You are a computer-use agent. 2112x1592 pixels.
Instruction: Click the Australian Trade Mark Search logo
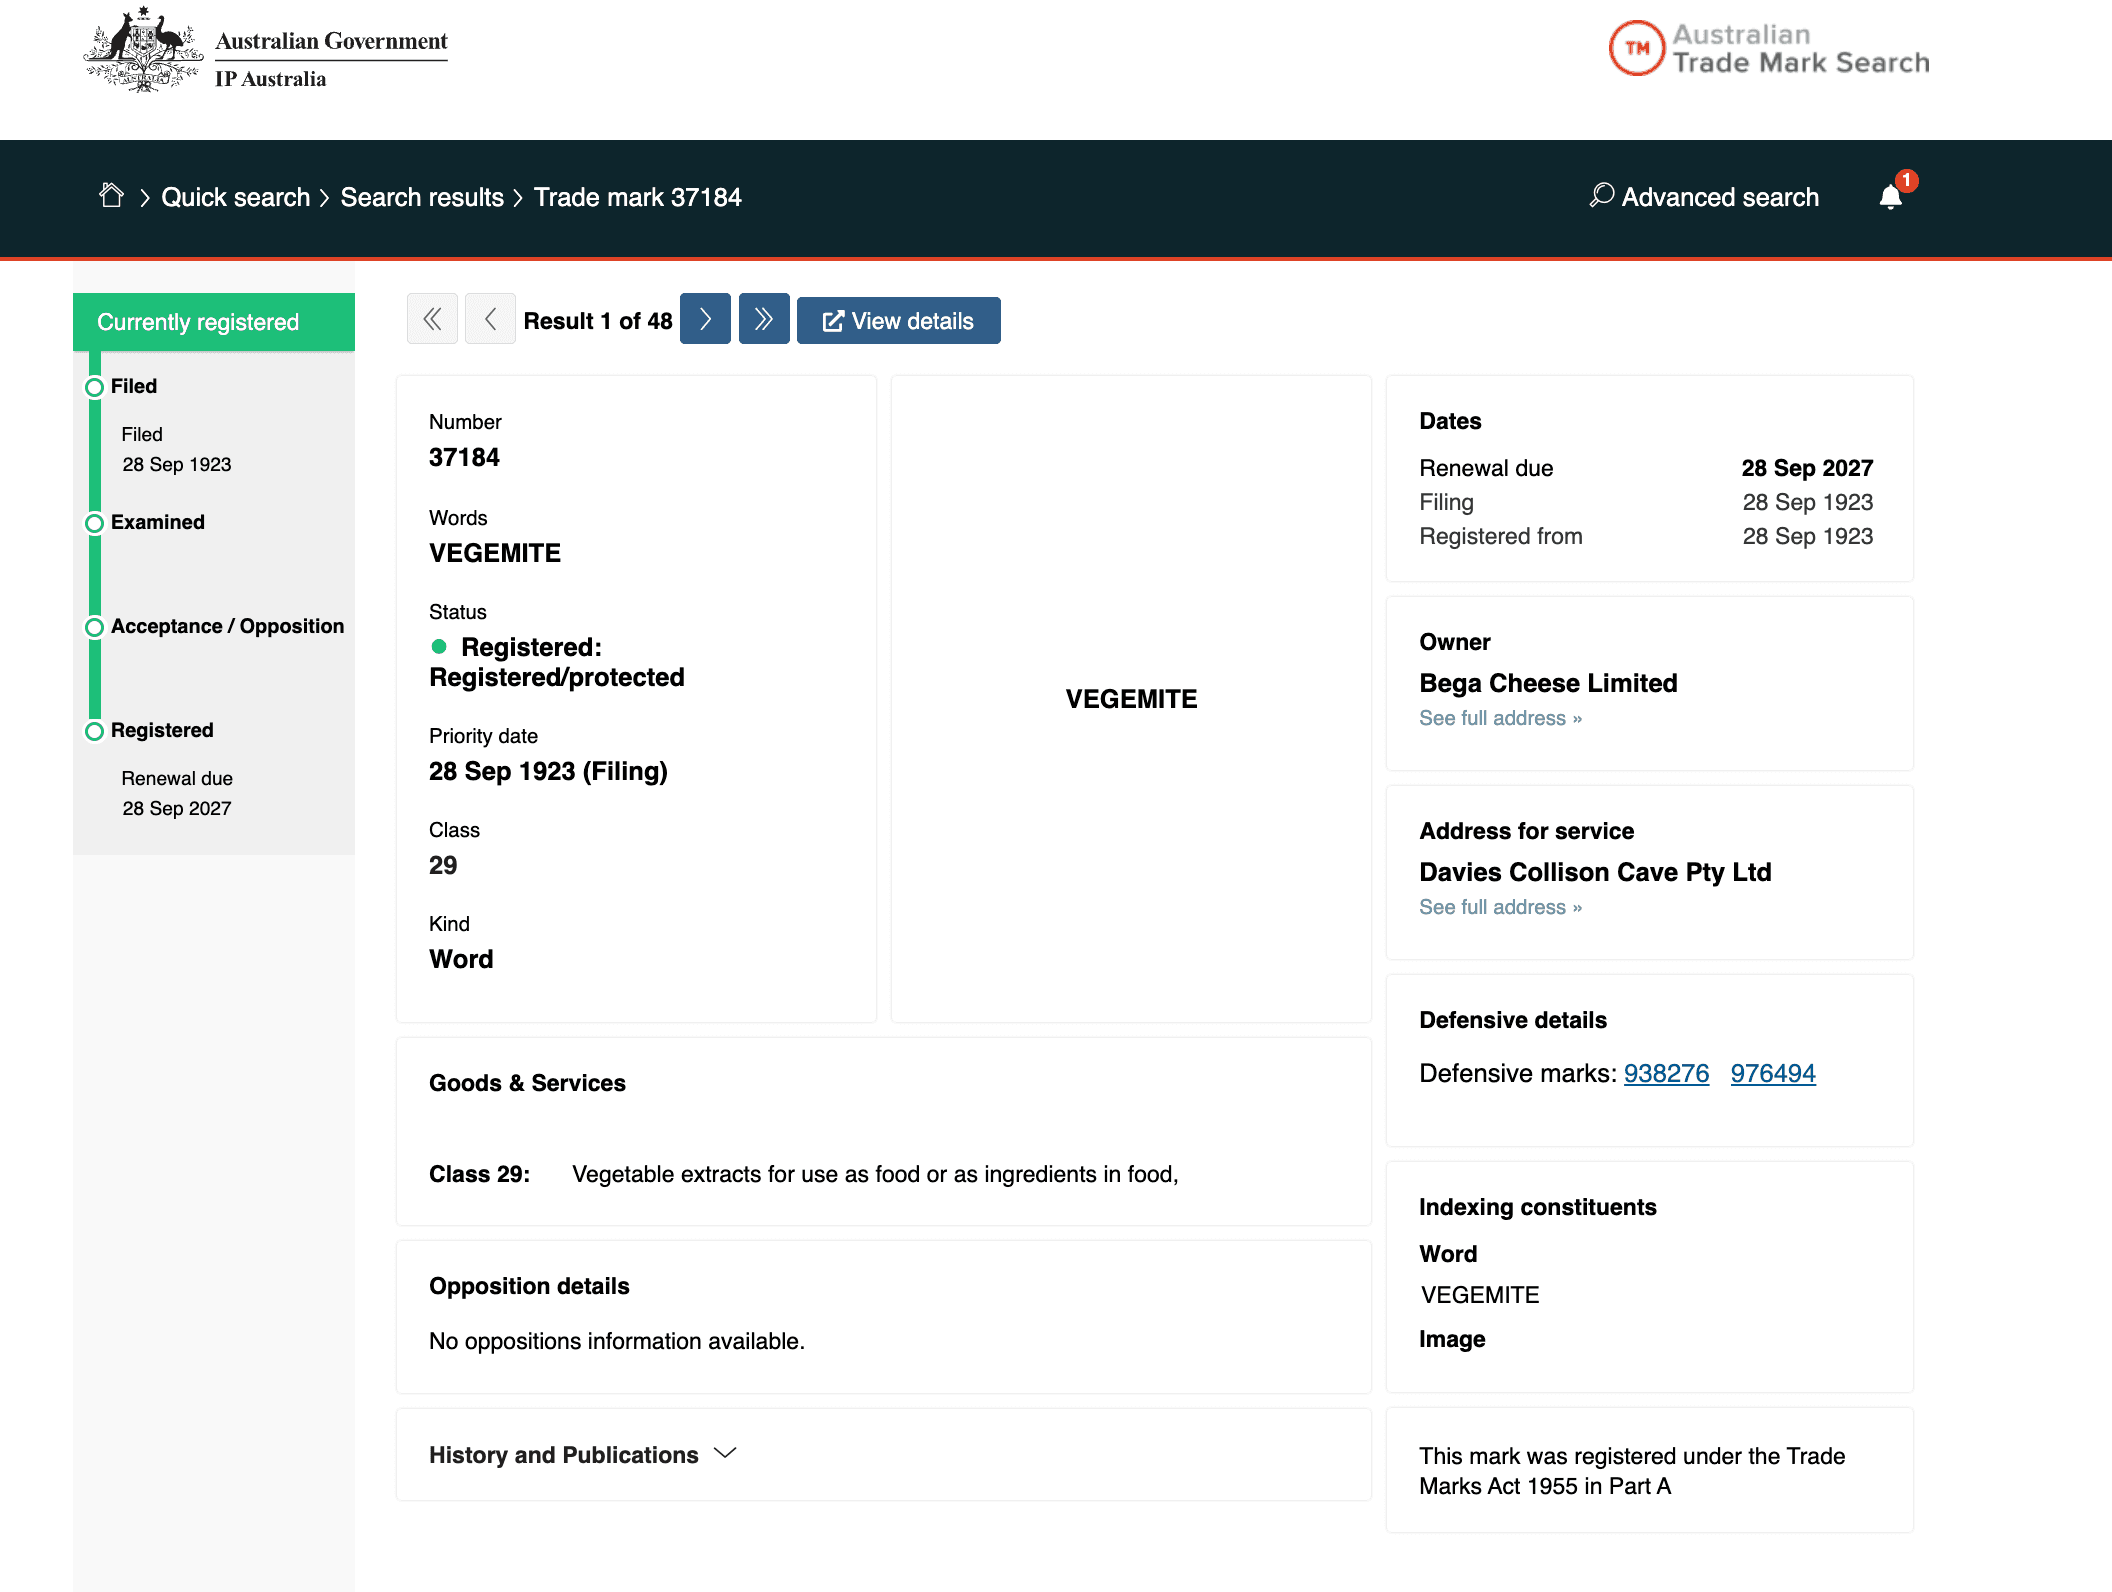pos(1769,49)
